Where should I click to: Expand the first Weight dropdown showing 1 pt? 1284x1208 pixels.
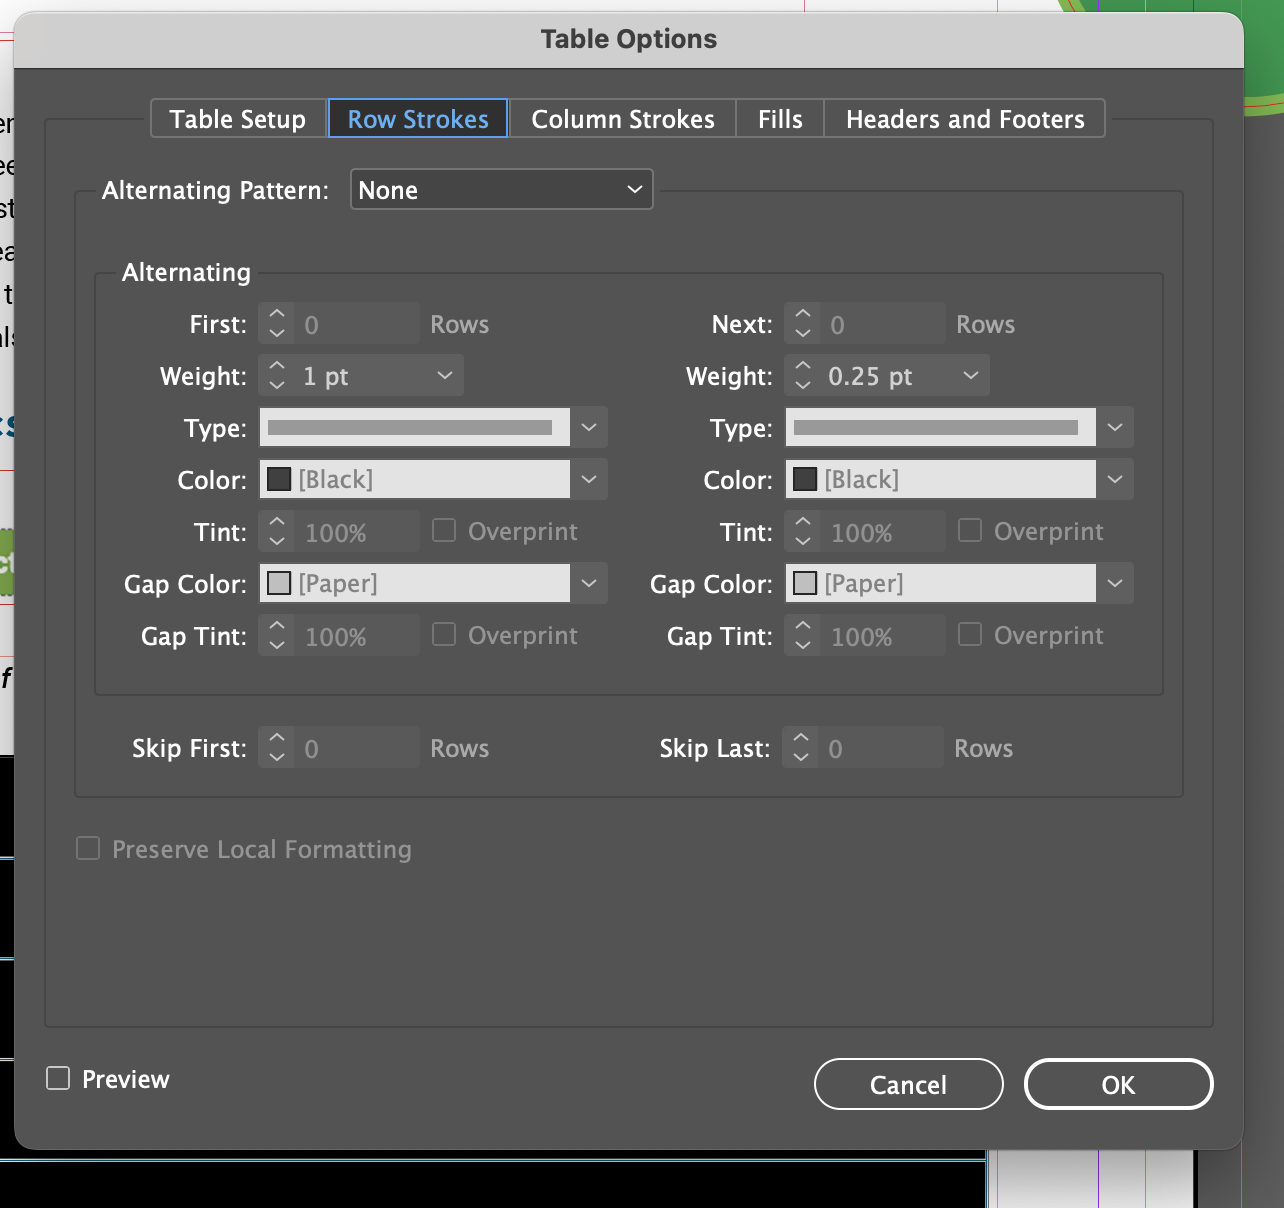[445, 376]
